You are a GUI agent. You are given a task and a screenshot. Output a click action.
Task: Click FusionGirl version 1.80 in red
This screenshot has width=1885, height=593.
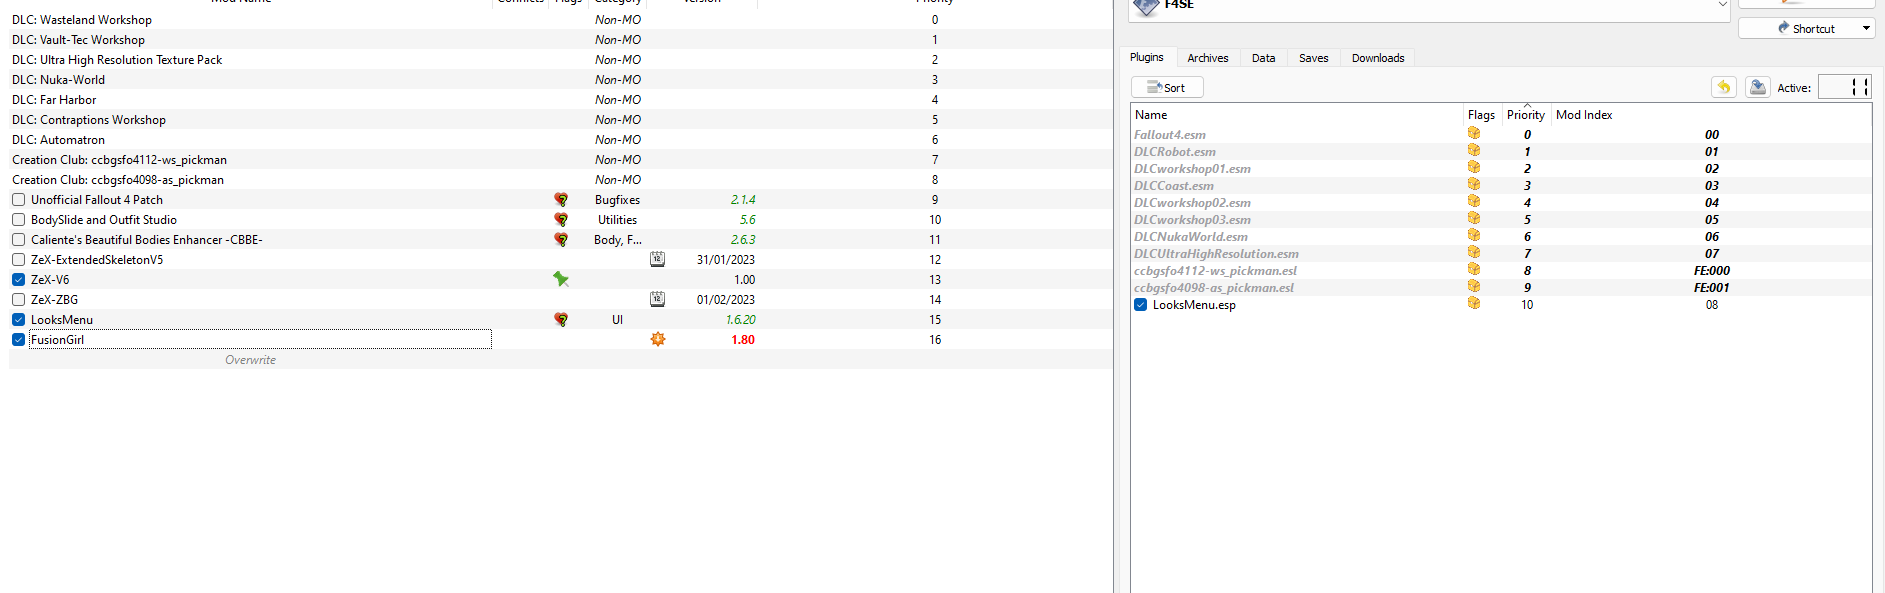tap(743, 340)
